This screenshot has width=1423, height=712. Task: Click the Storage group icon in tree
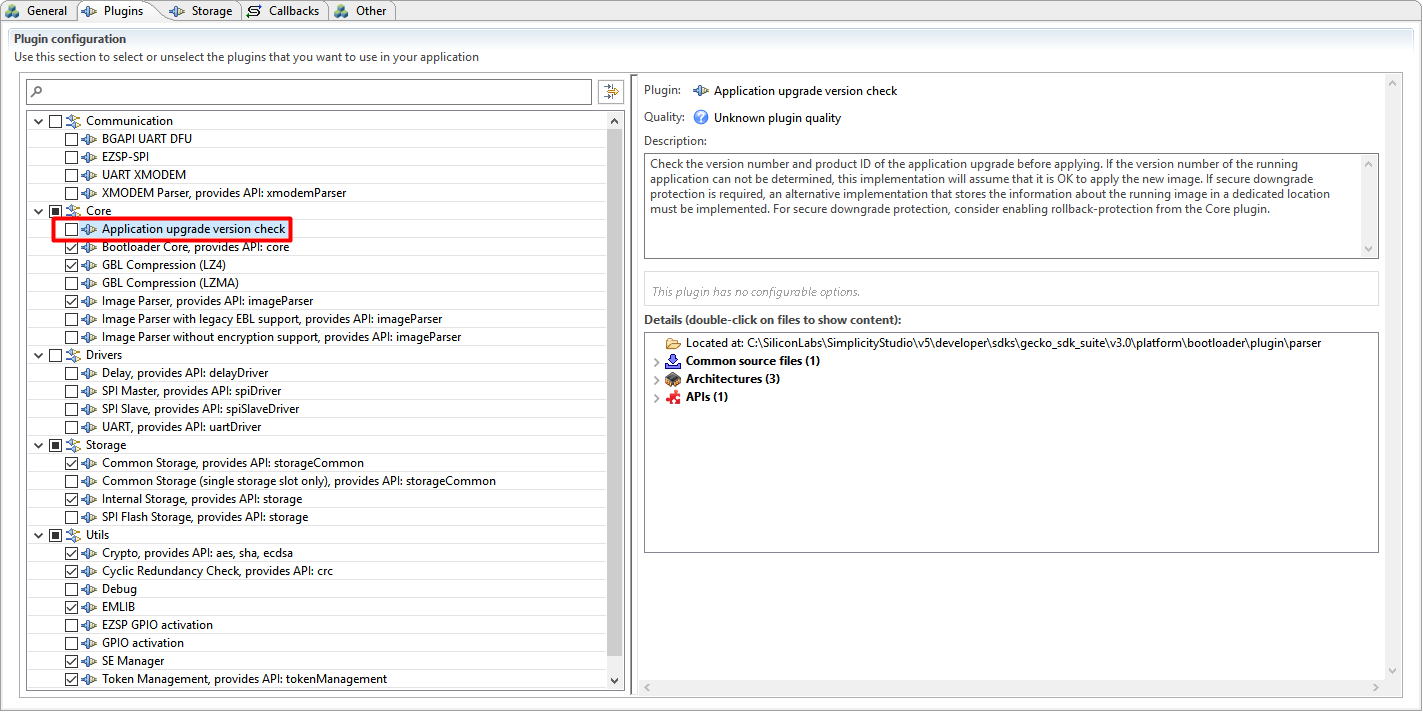coord(73,445)
